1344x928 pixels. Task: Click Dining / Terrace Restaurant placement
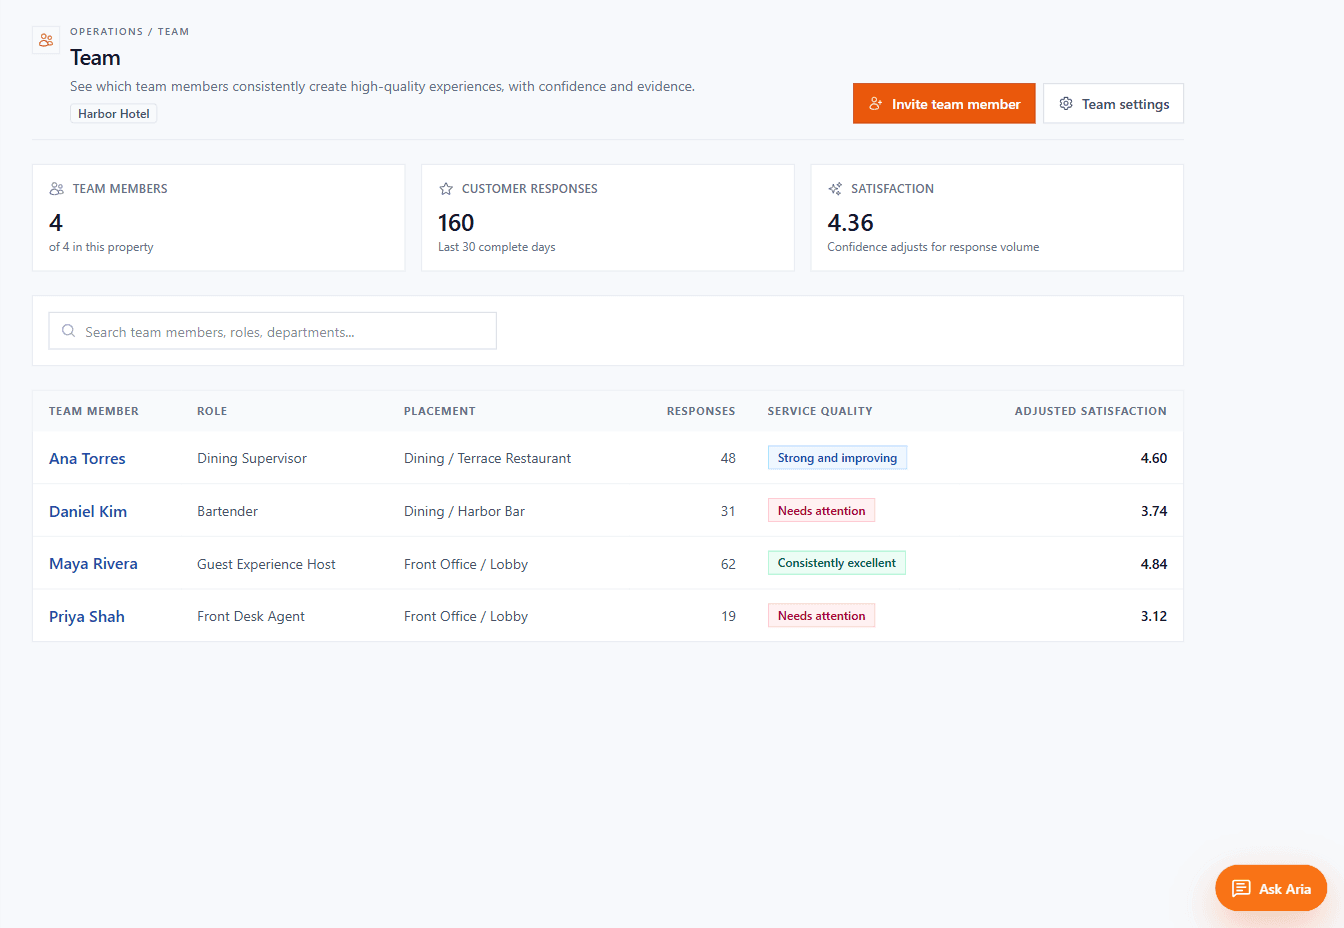tap(487, 458)
